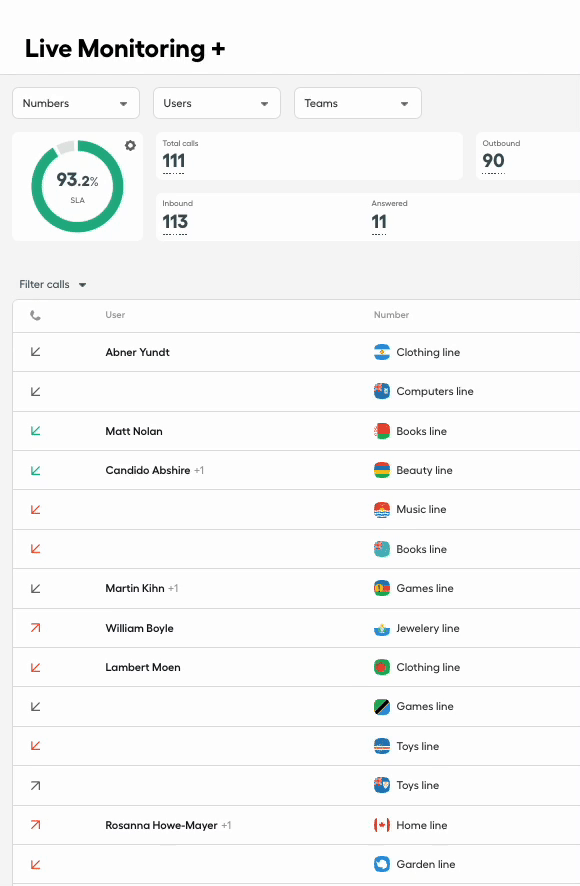Open the SLA settings gear icon
The height and width of the screenshot is (886, 580).
tap(130, 146)
